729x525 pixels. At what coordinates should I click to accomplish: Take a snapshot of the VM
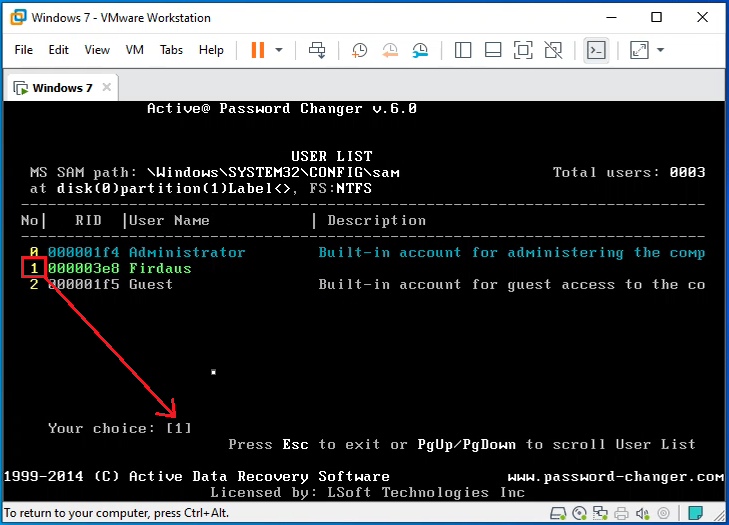coord(359,50)
